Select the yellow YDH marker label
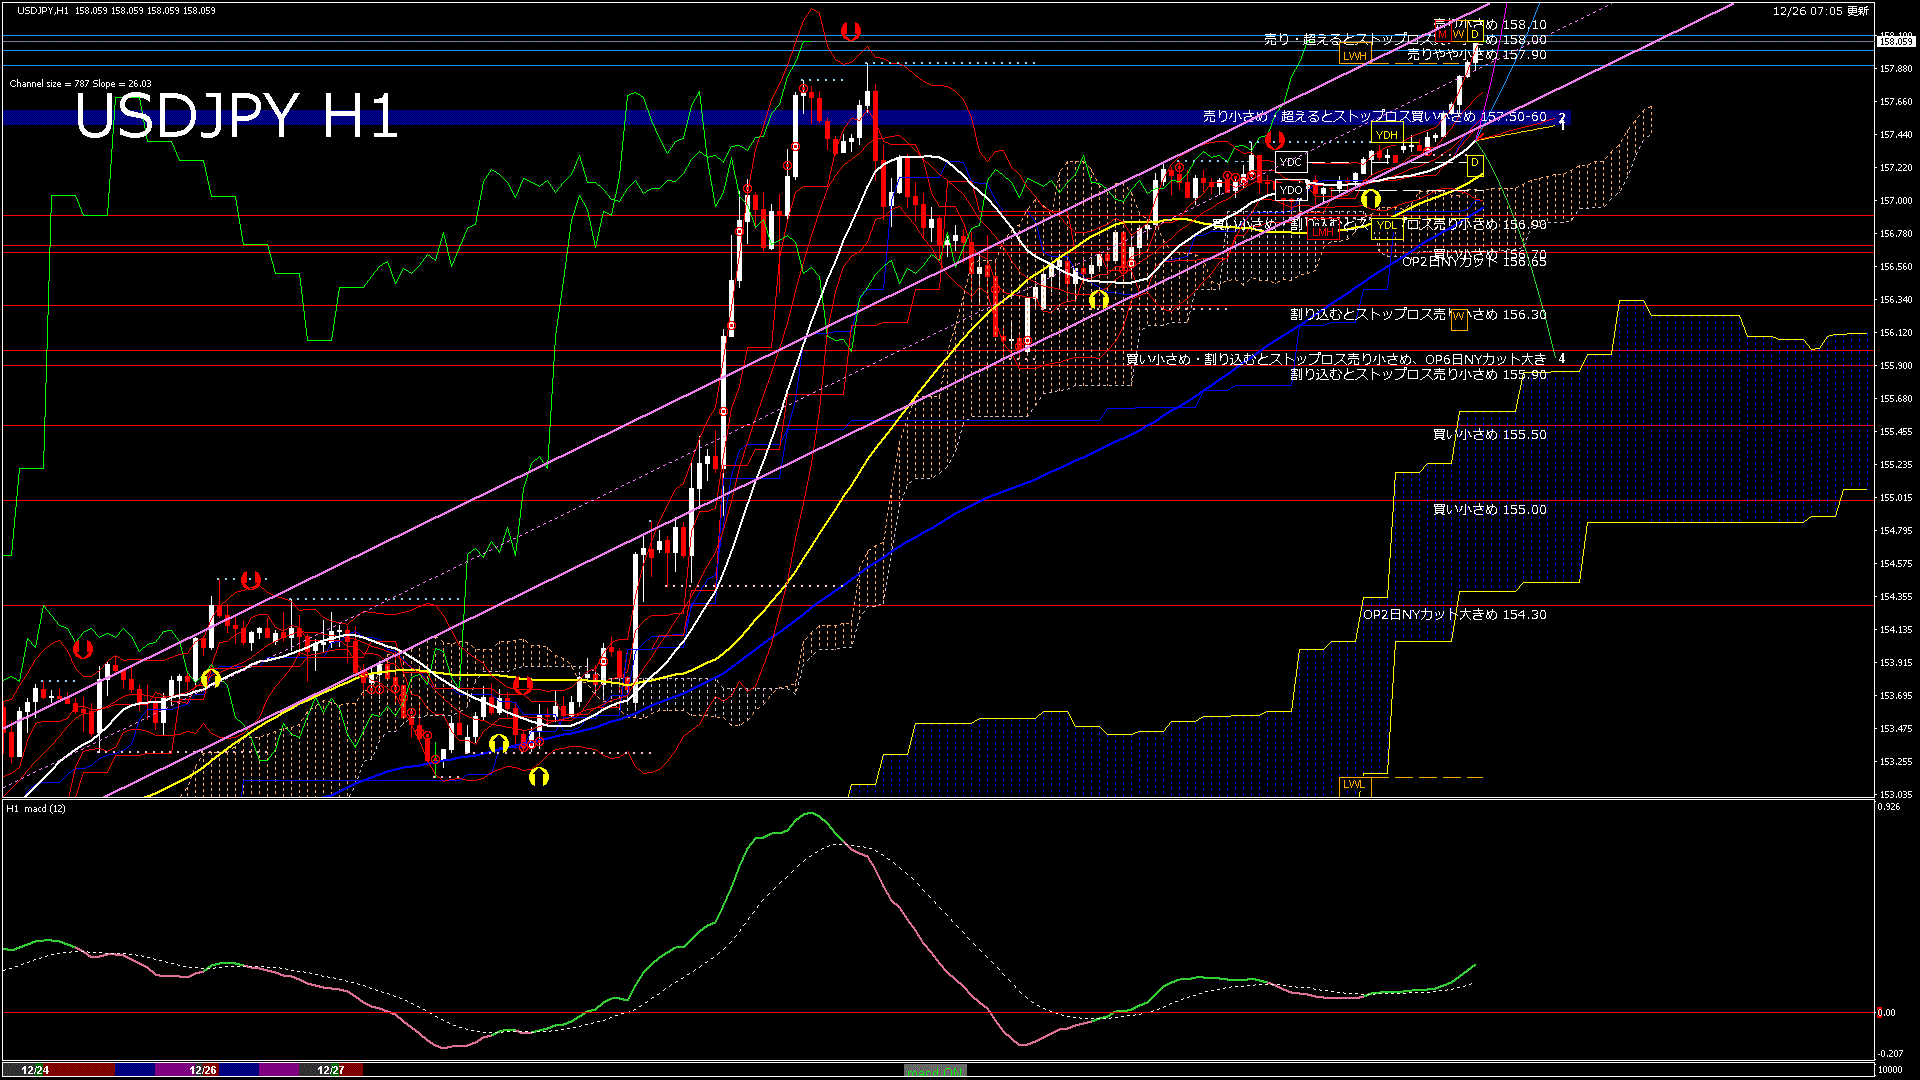Viewport: 1920px width, 1080px height. [1386, 135]
